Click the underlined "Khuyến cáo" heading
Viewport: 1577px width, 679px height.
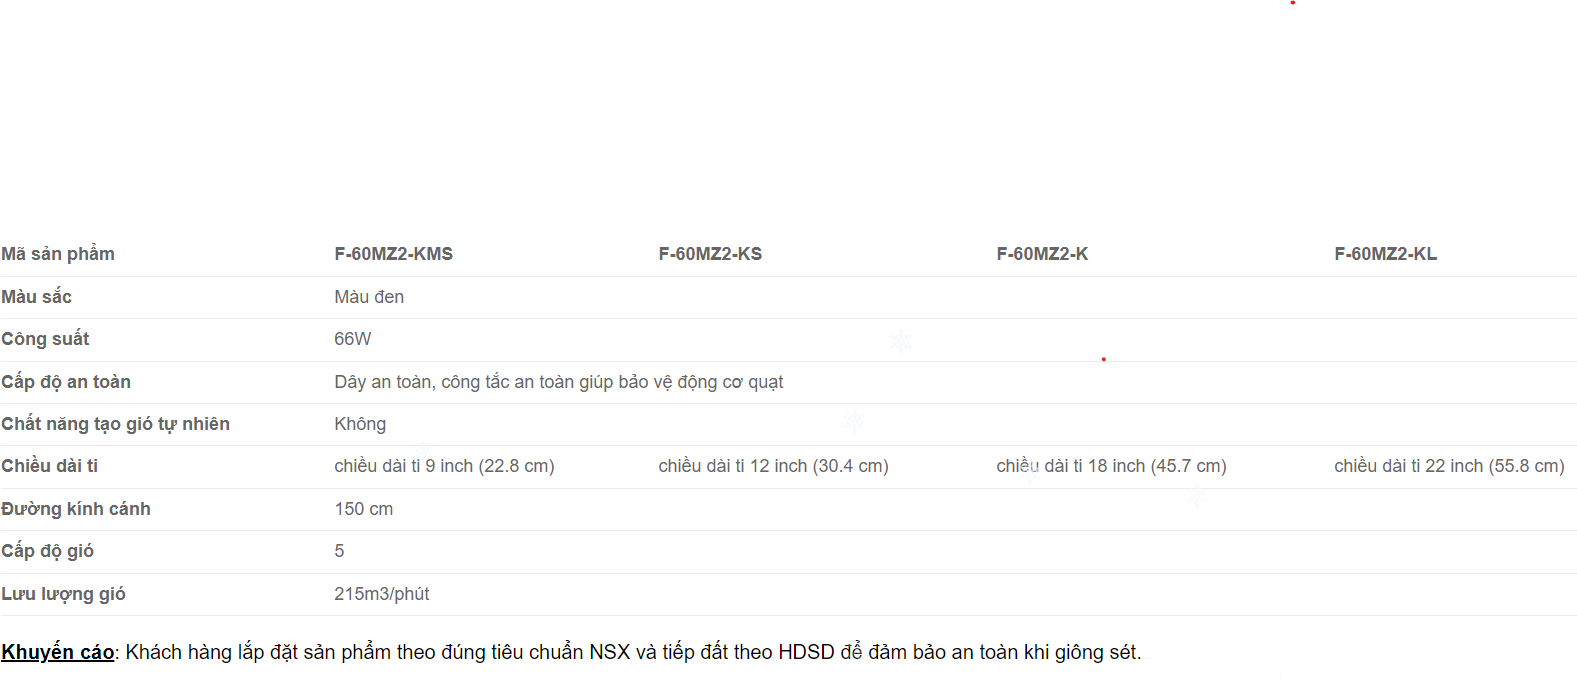(57, 652)
